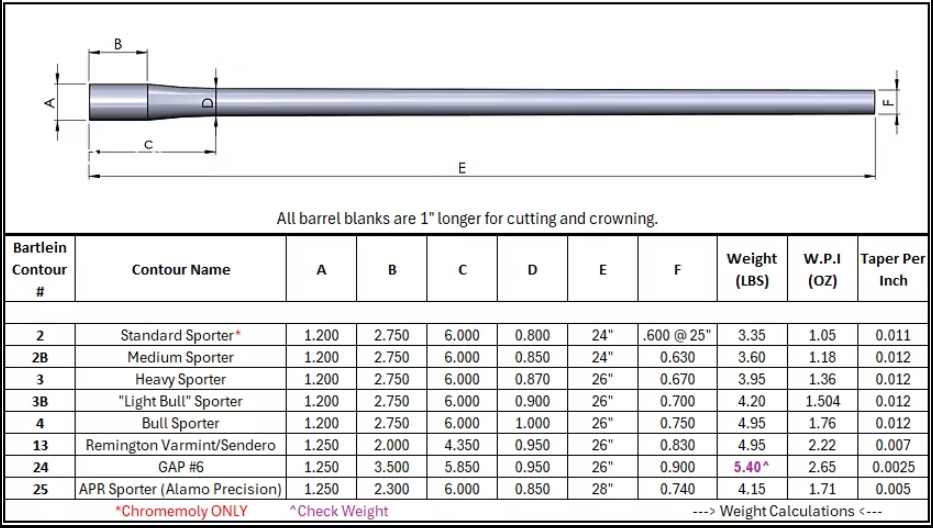Click the 'C' dimension label below the barrel
This screenshot has height=528, width=933.
coord(148,144)
